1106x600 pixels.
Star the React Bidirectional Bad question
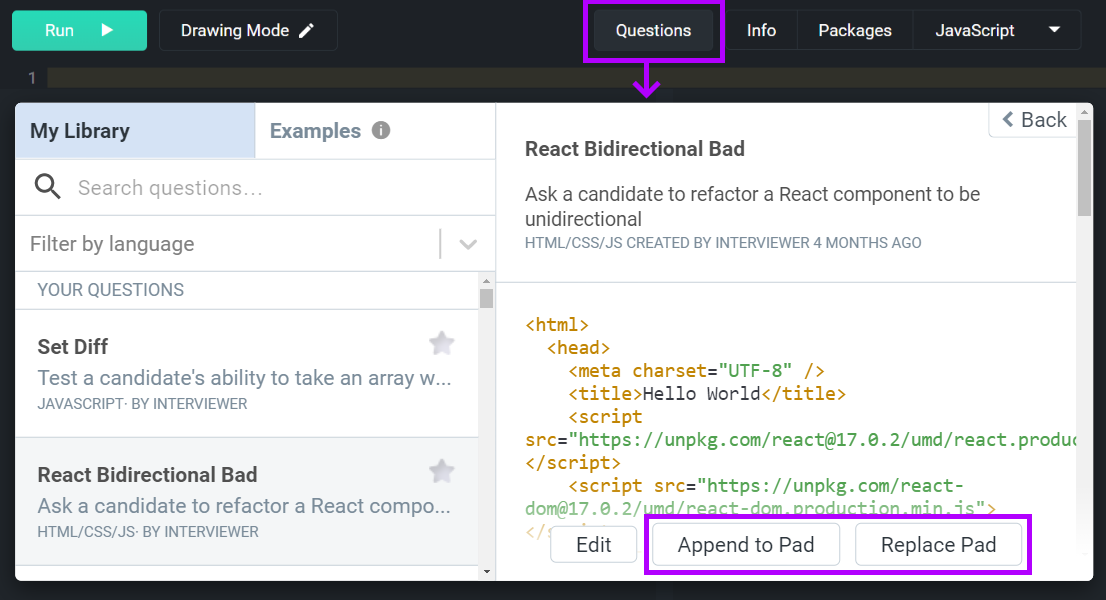(x=442, y=472)
